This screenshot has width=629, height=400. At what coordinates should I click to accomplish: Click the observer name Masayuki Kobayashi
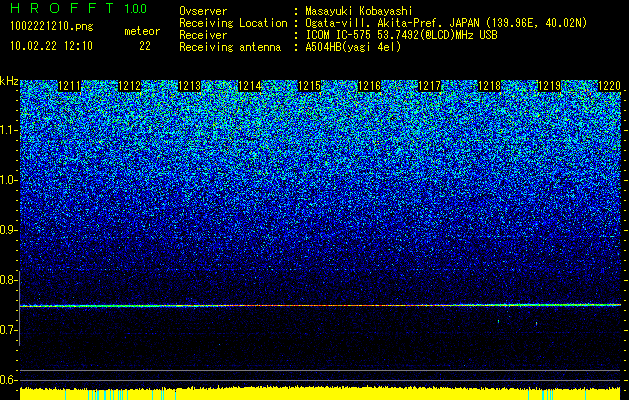pyautogui.click(x=359, y=11)
